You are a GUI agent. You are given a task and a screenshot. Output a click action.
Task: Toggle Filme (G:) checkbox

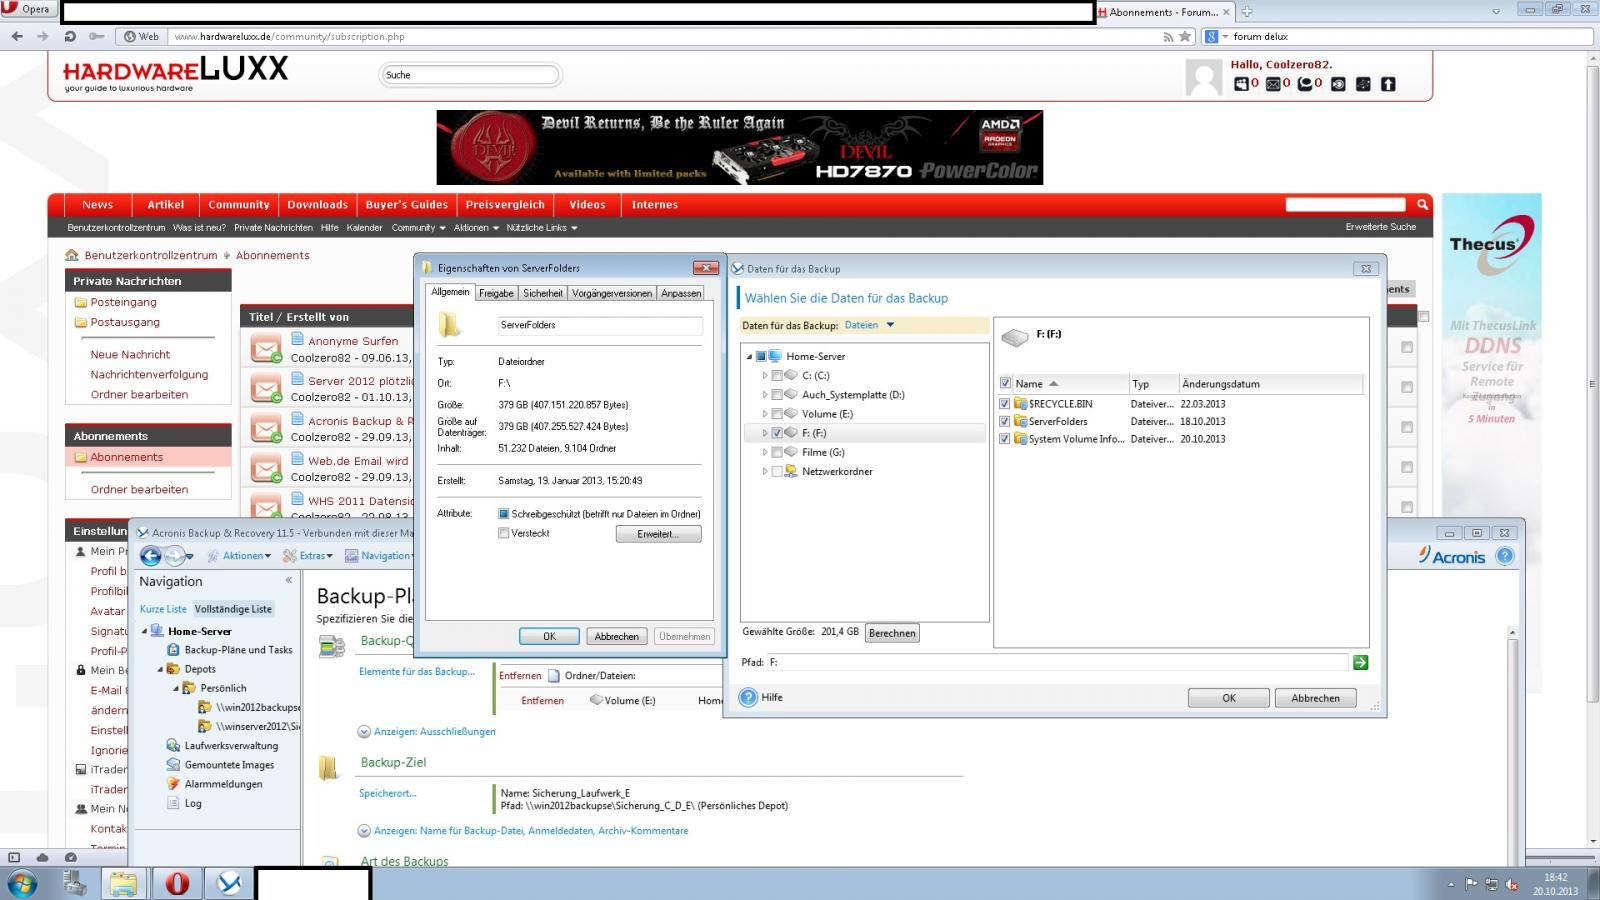(x=777, y=452)
